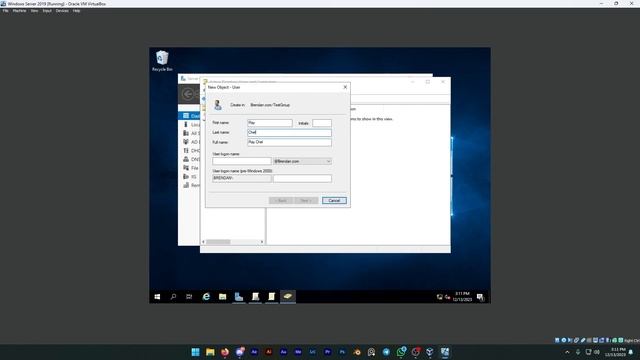Viewport: 640px width, 360px height.
Task: Click Next button in New Object dialog
Action: click(306, 200)
